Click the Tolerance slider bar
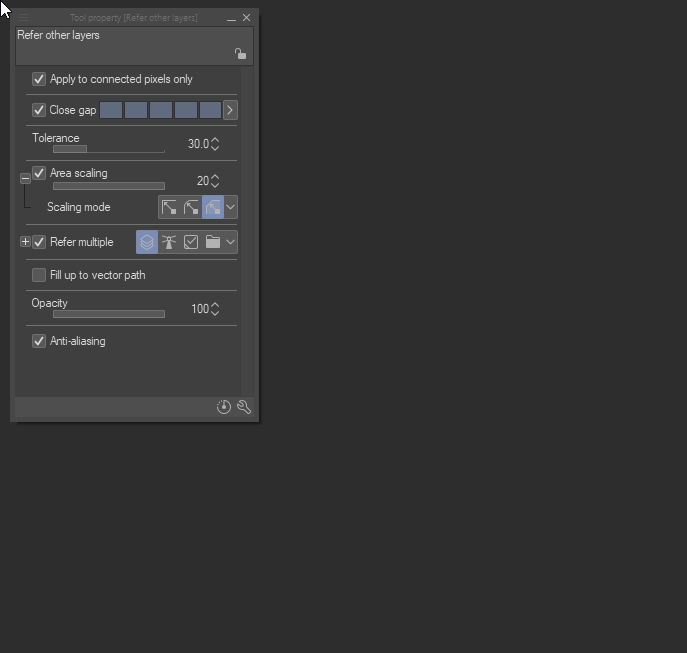The image size is (687, 653). [109, 149]
